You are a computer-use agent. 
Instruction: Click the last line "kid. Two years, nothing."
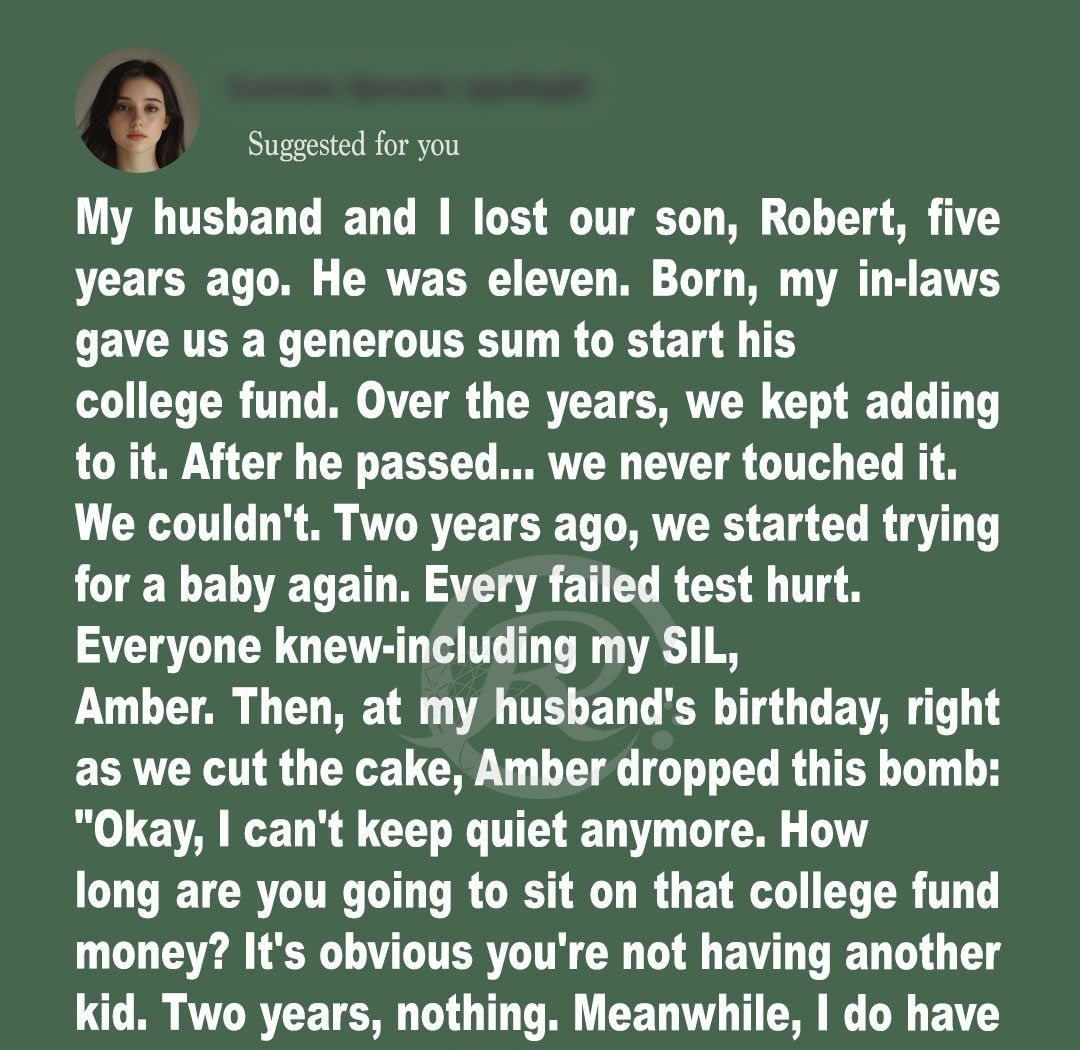coord(538,1014)
